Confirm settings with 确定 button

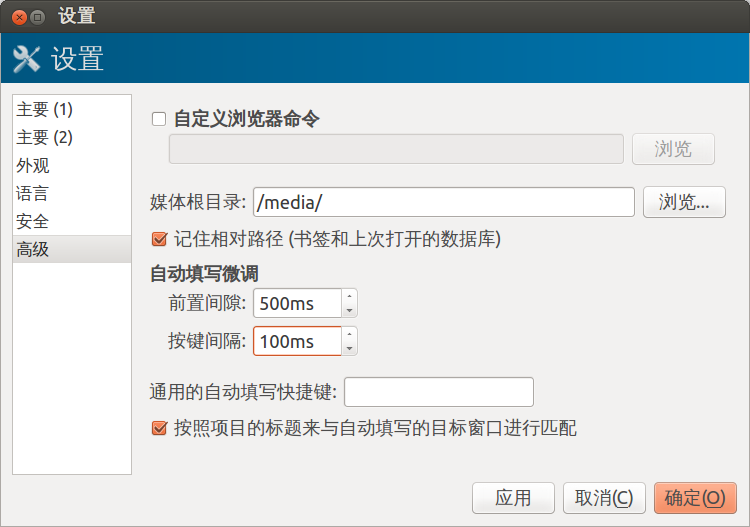695,498
